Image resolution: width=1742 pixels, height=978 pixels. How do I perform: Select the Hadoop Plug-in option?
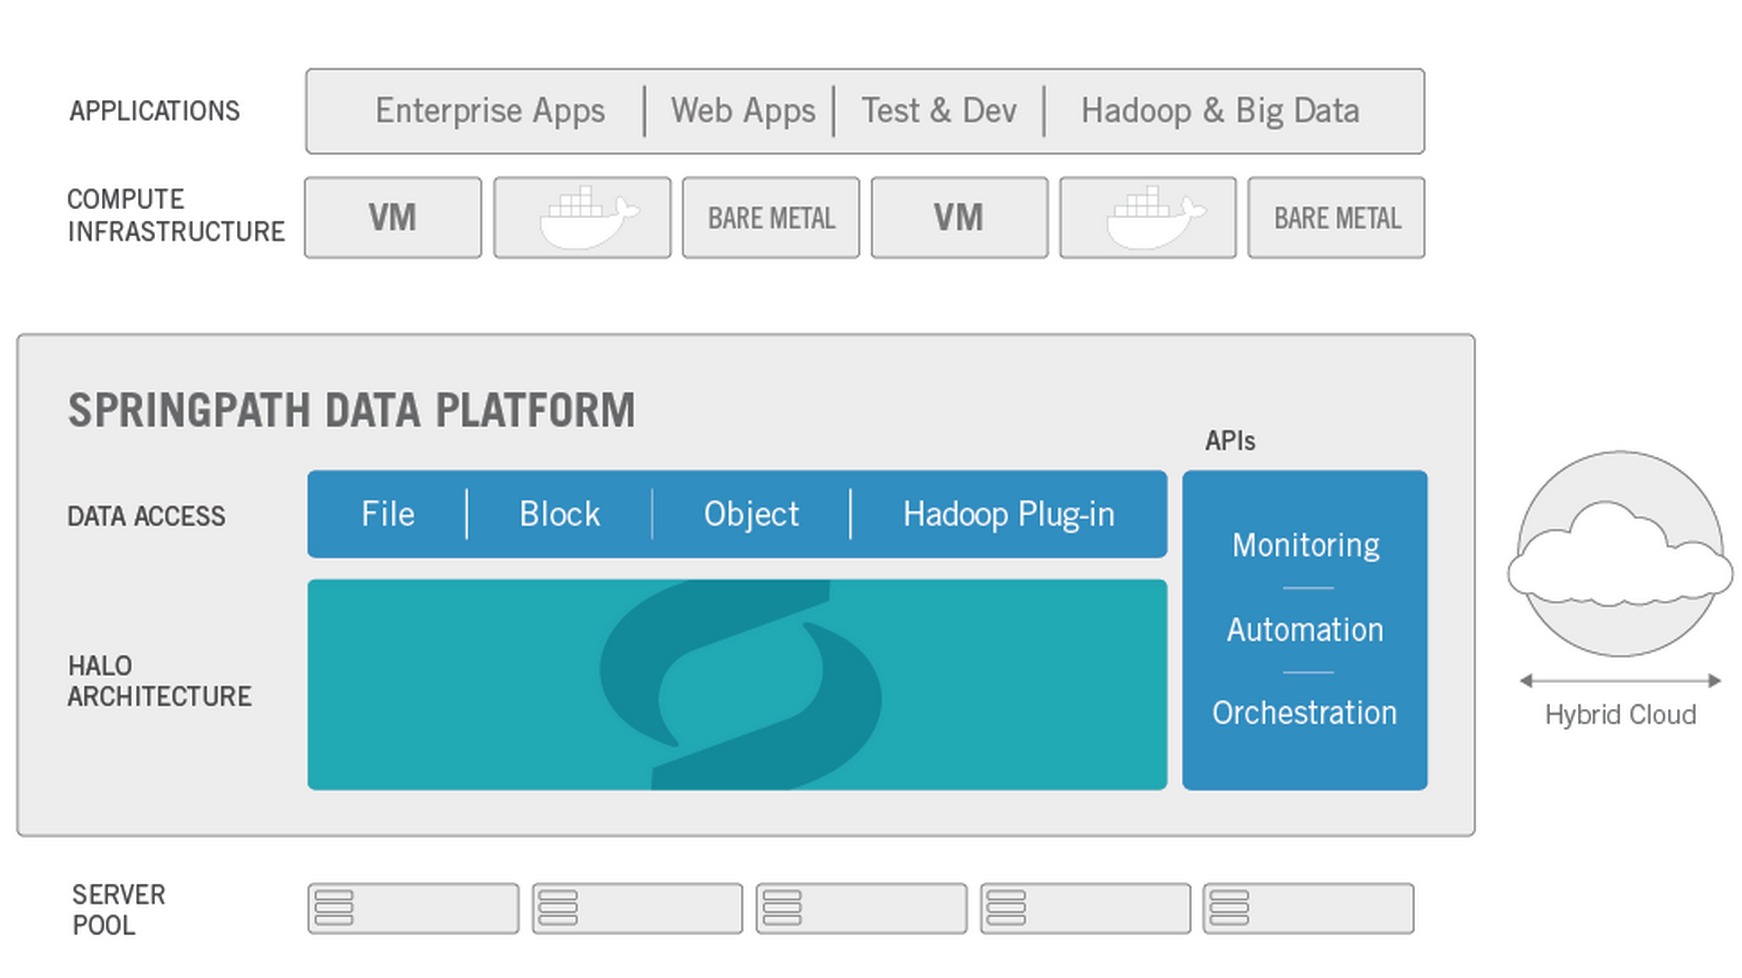coord(1008,514)
